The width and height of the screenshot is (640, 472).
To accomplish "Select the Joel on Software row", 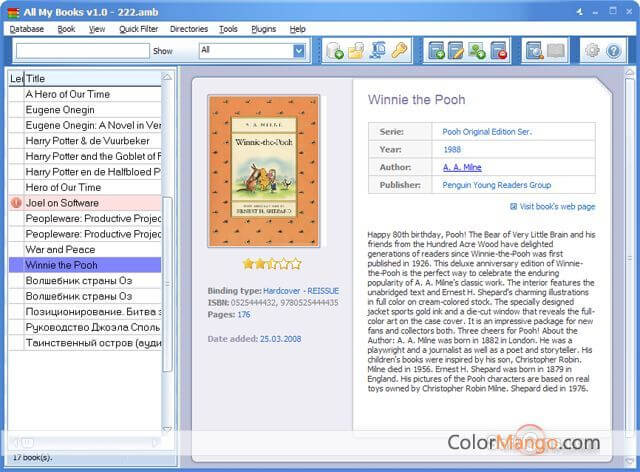I will (x=85, y=203).
